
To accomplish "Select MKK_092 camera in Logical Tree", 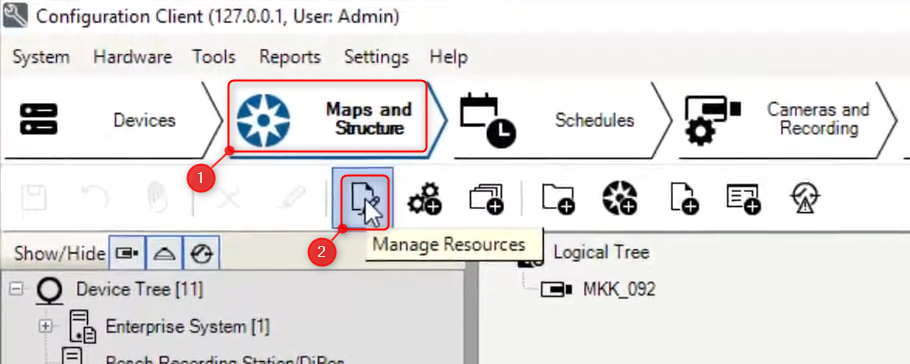I will pyautogui.click(x=619, y=289).
